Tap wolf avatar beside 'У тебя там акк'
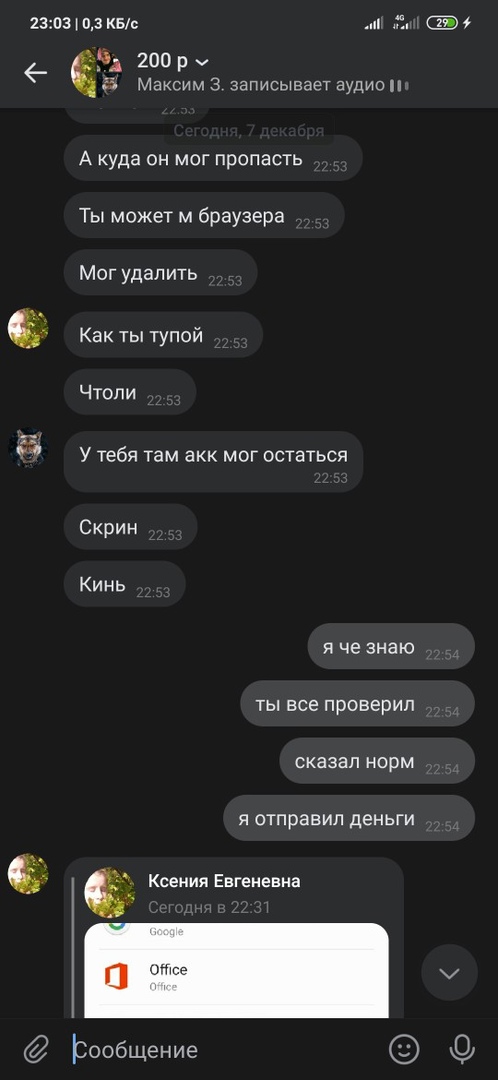This screenshot has width=498, height=1080. coord(28,448)
